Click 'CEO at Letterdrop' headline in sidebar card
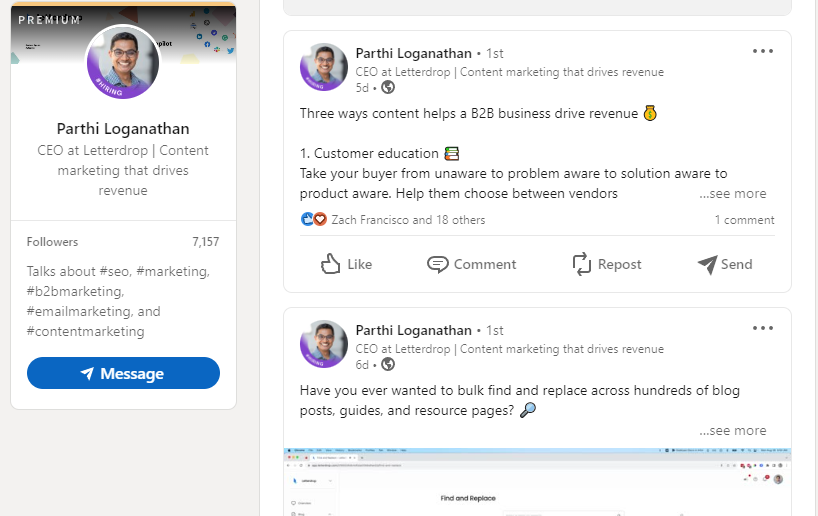This screenshot has width=818, height=516. (123, 171)
